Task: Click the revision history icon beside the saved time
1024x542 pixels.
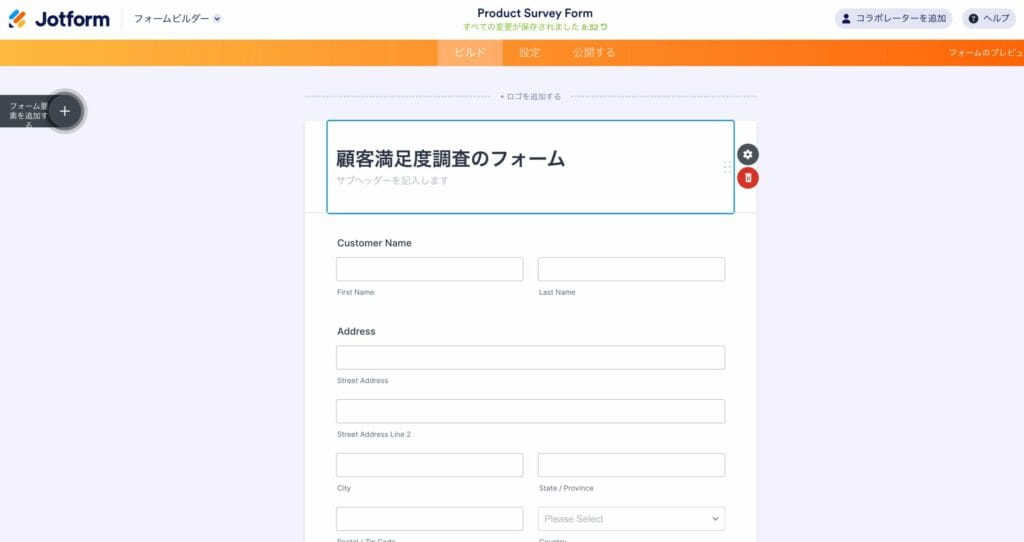Action: point(604,27)
